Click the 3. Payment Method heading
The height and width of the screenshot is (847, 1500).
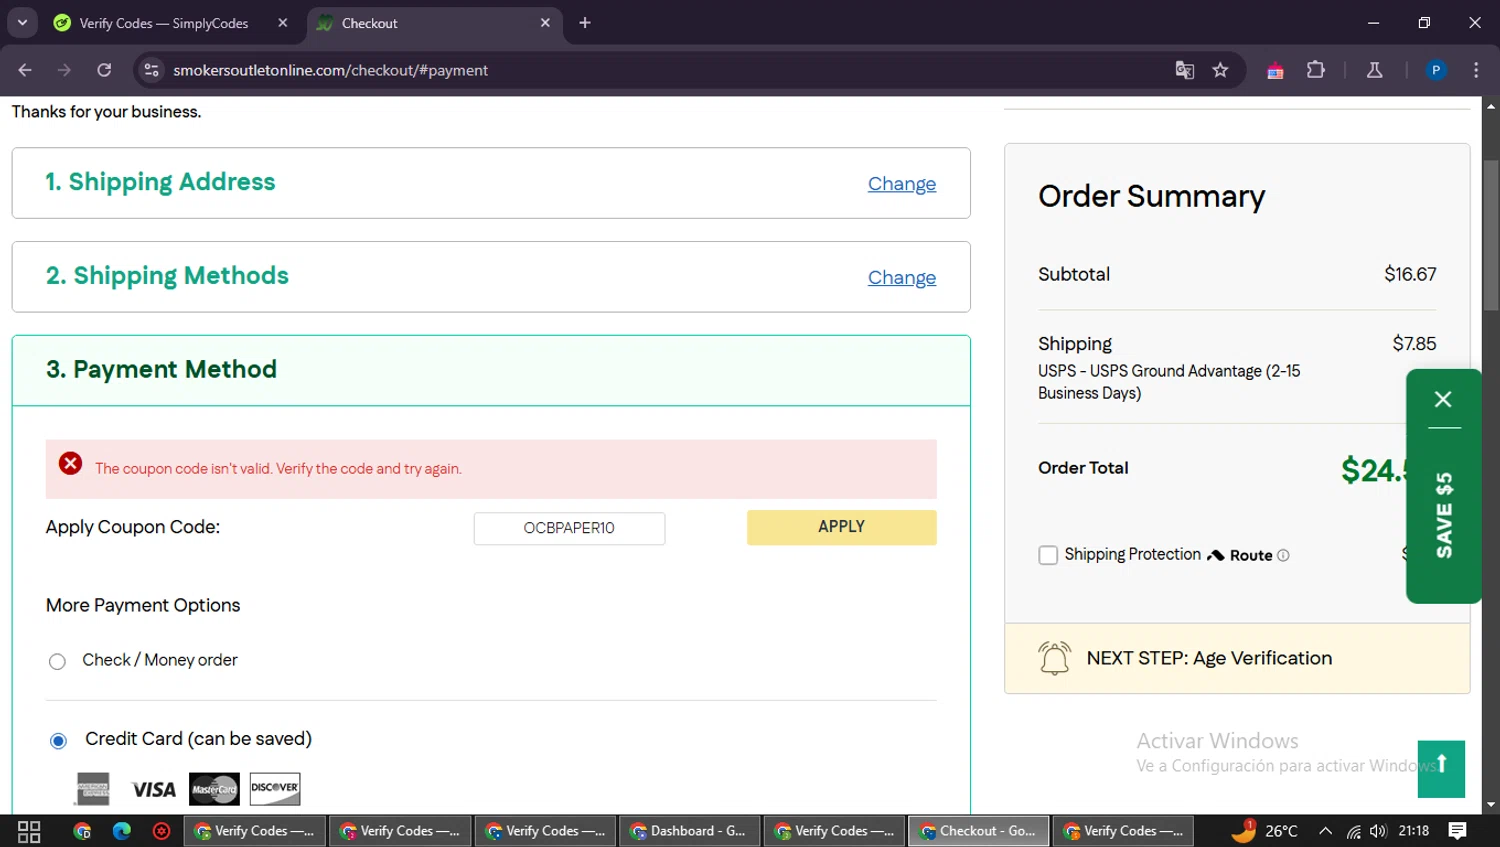pyautogui.click(x=161, y=370)
